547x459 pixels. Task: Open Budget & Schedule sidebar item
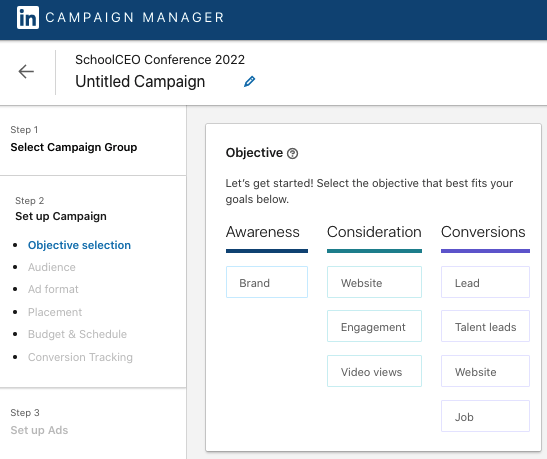pyautogui.click(x=77, y=334)
